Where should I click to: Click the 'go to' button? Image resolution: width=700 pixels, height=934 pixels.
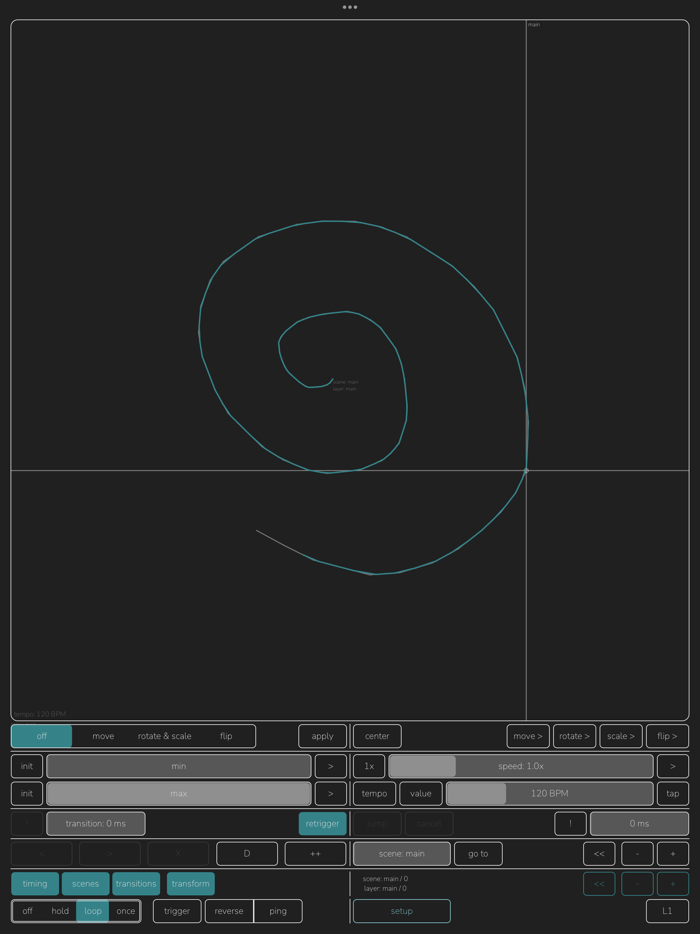(x=478, y=854)
